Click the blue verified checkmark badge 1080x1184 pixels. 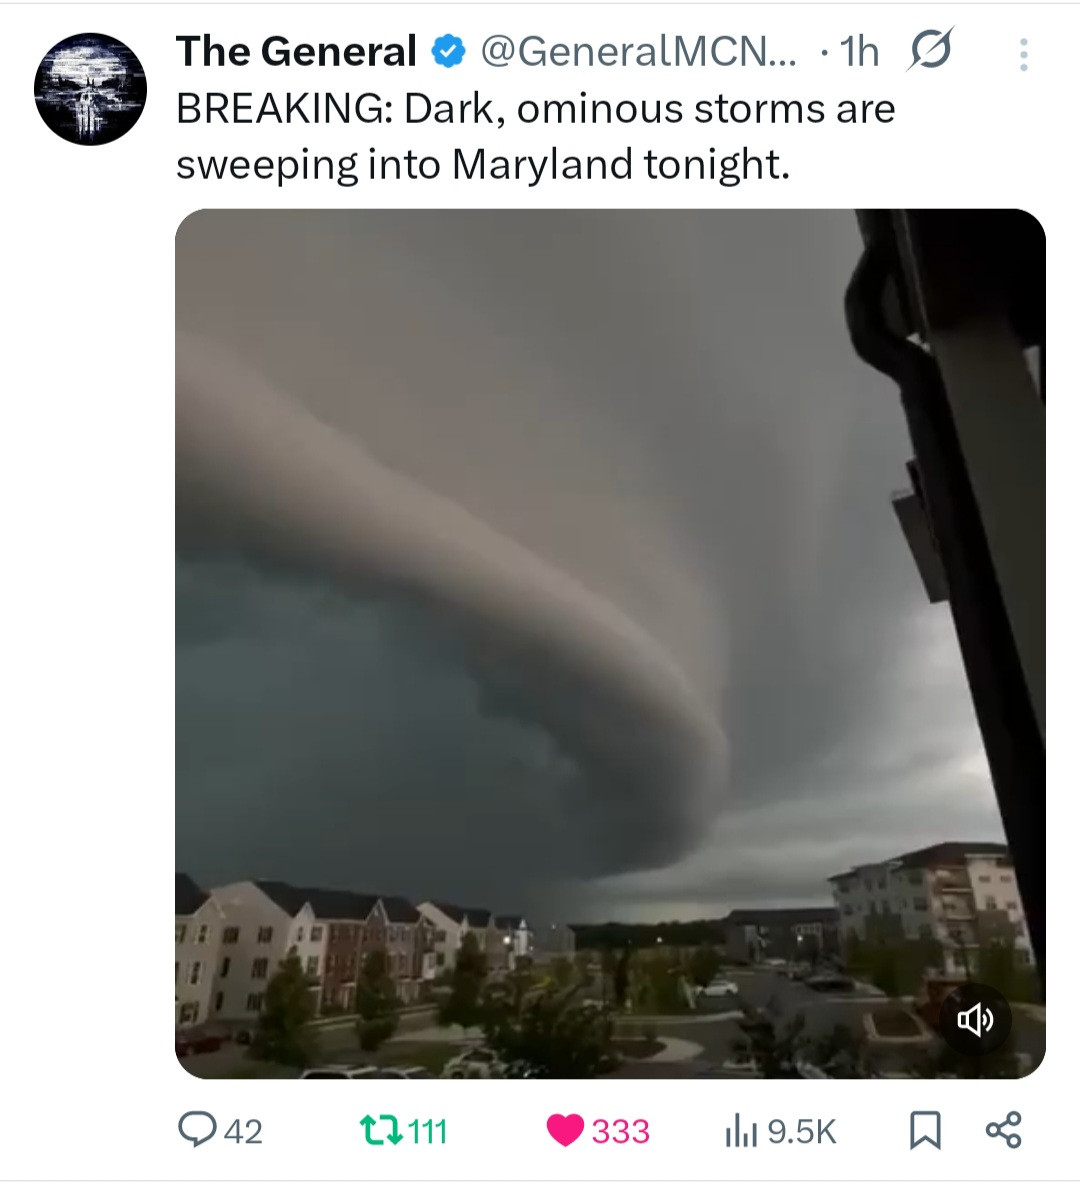pos(449,51)
